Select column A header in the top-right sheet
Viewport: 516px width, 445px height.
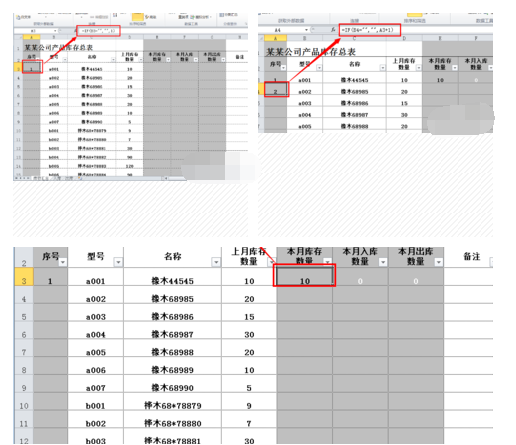click(x=275, y=38)
